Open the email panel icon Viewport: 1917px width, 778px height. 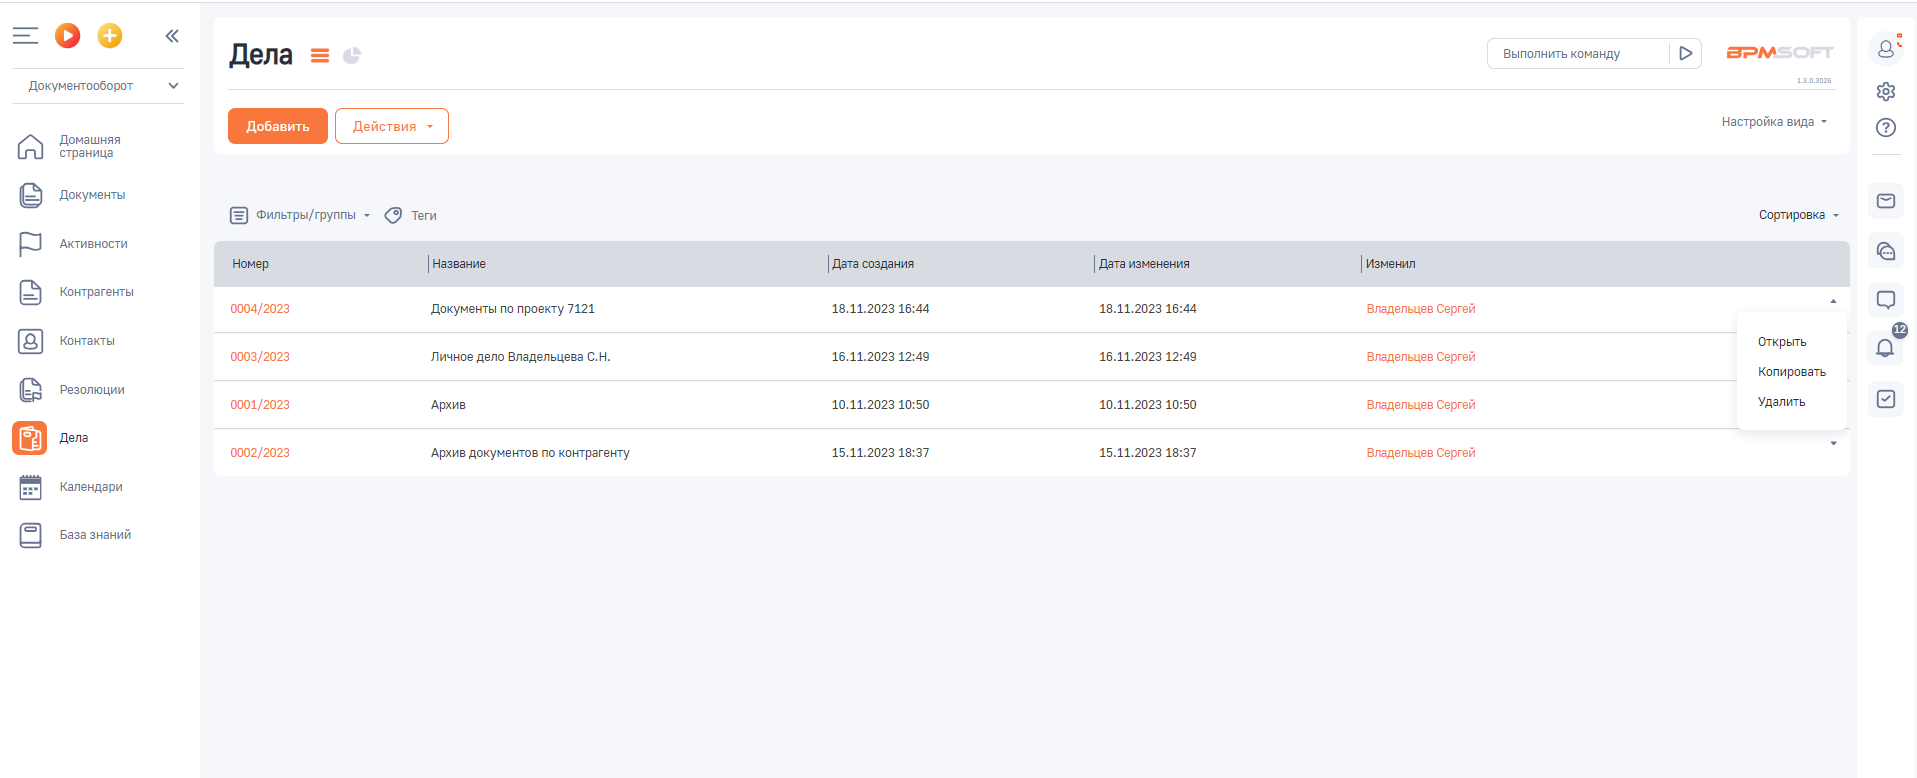click(x=1886, y=201)
